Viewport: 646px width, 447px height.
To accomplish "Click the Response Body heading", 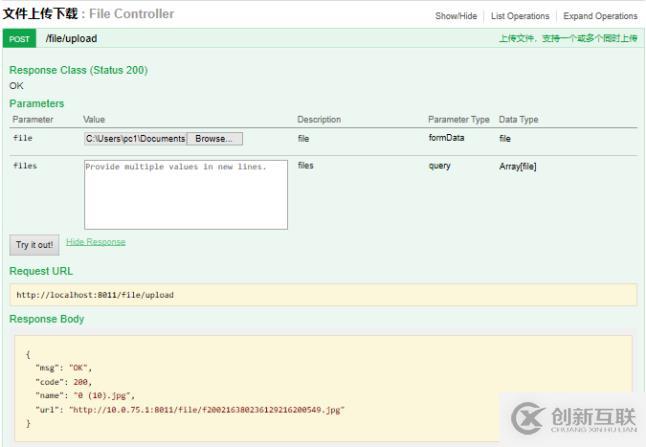I will 47,319.
